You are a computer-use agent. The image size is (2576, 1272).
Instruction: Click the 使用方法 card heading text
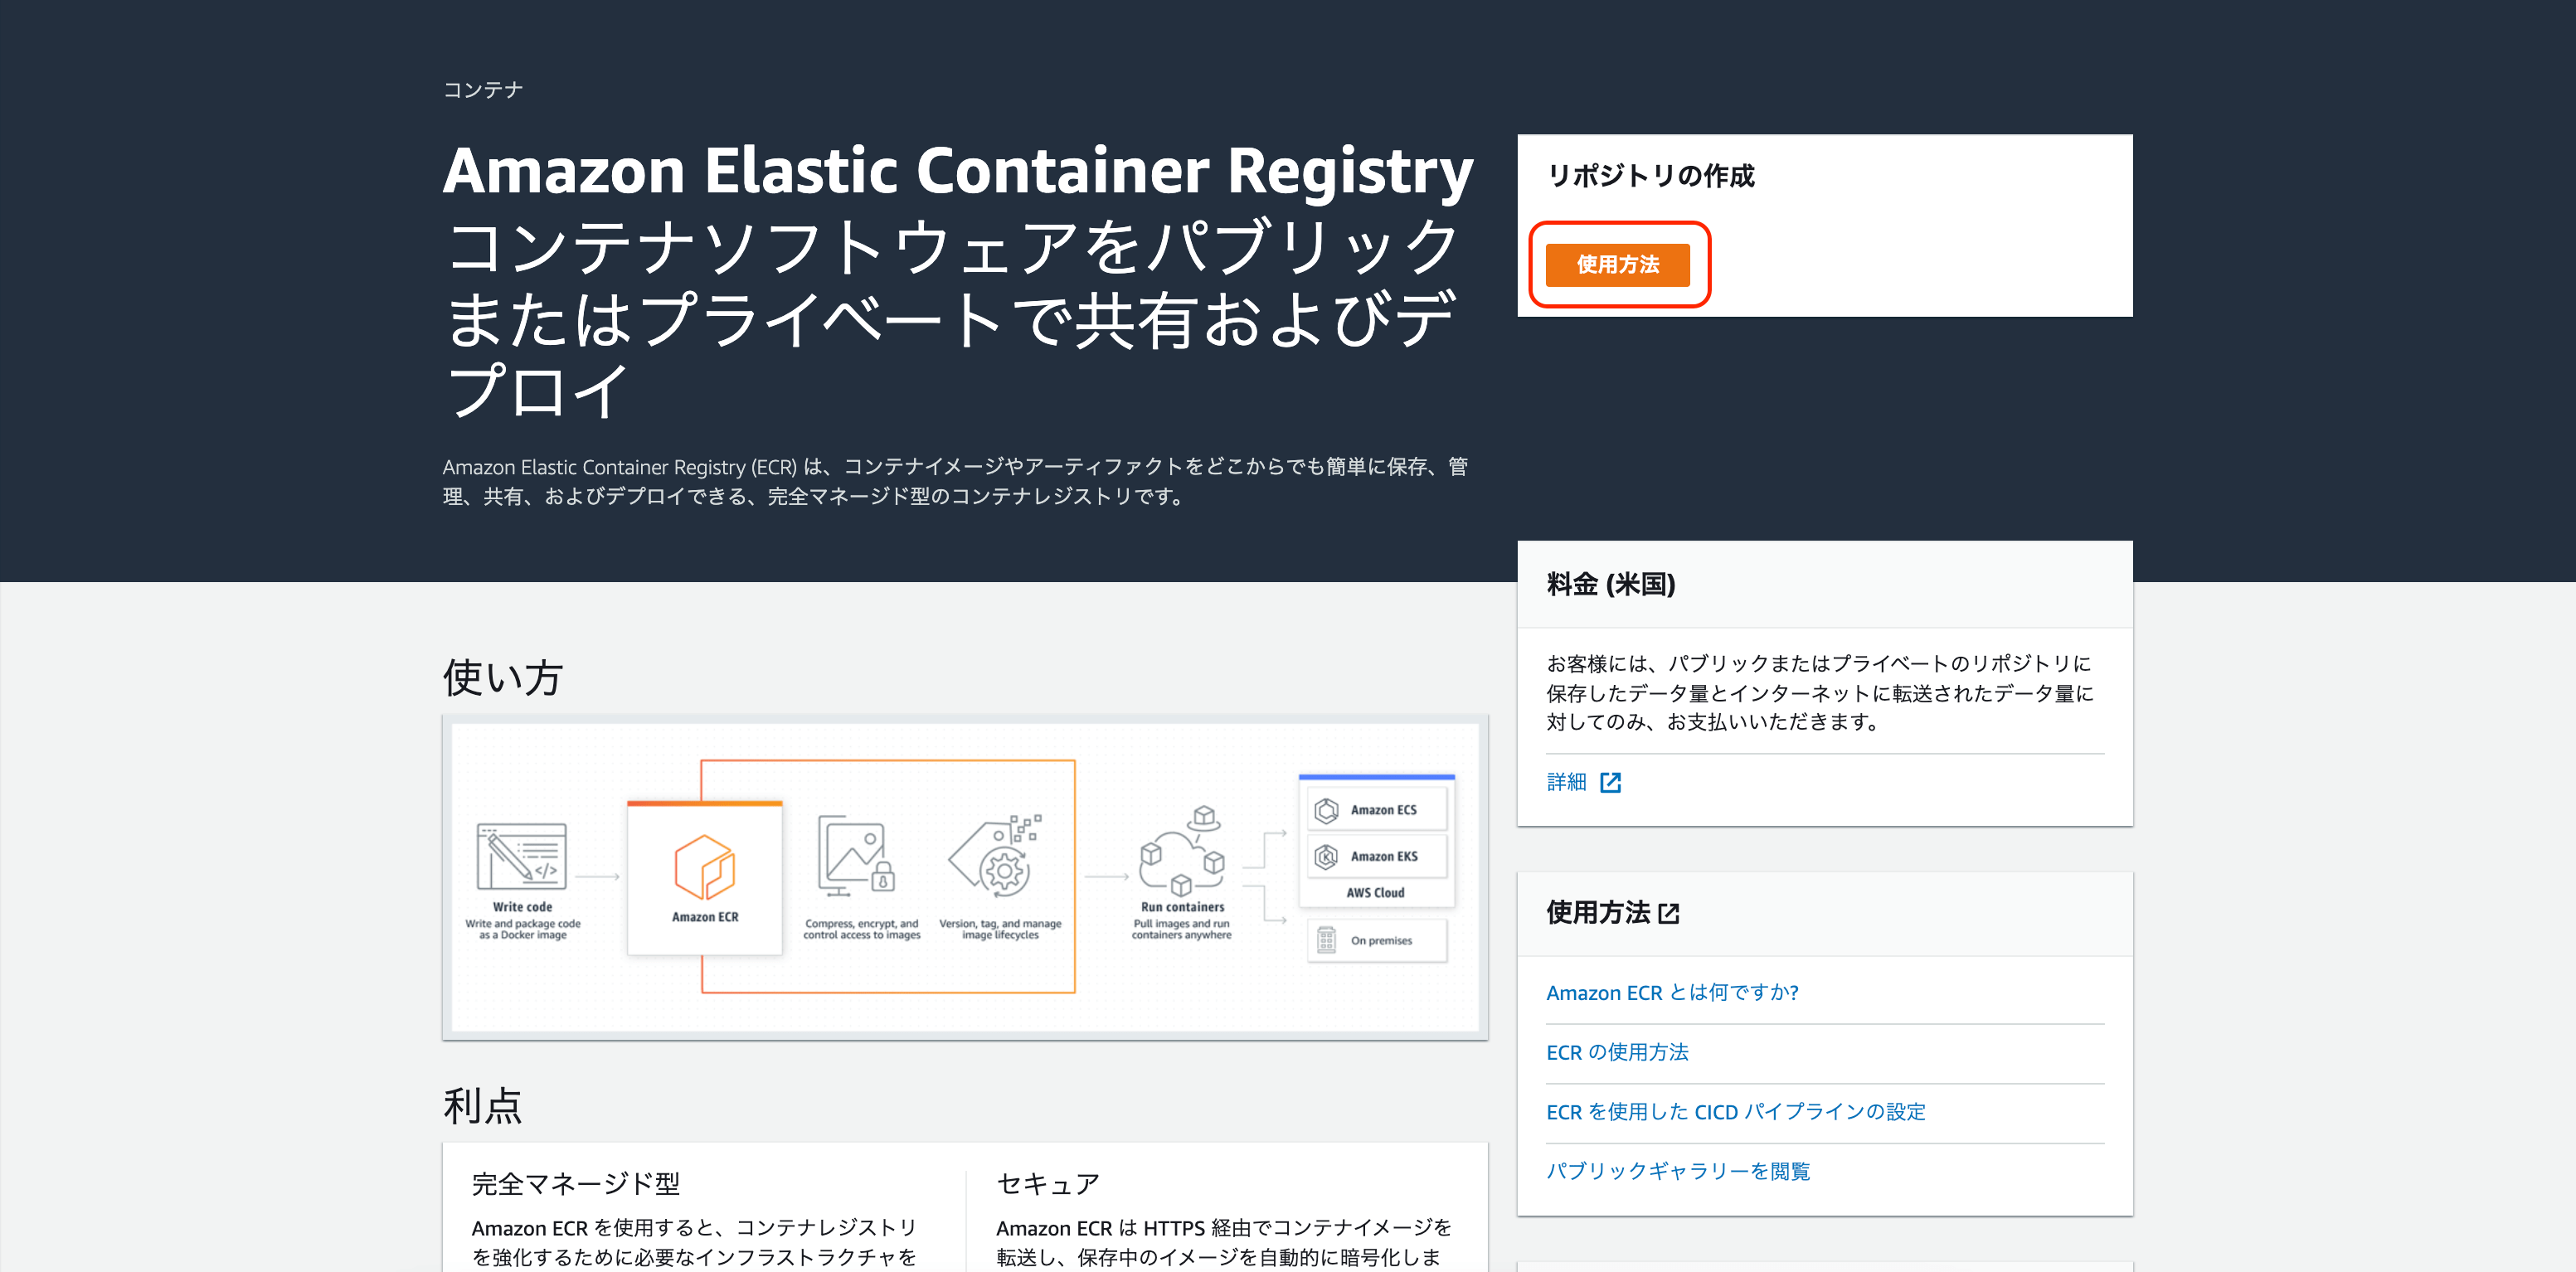coord(1597,913)
